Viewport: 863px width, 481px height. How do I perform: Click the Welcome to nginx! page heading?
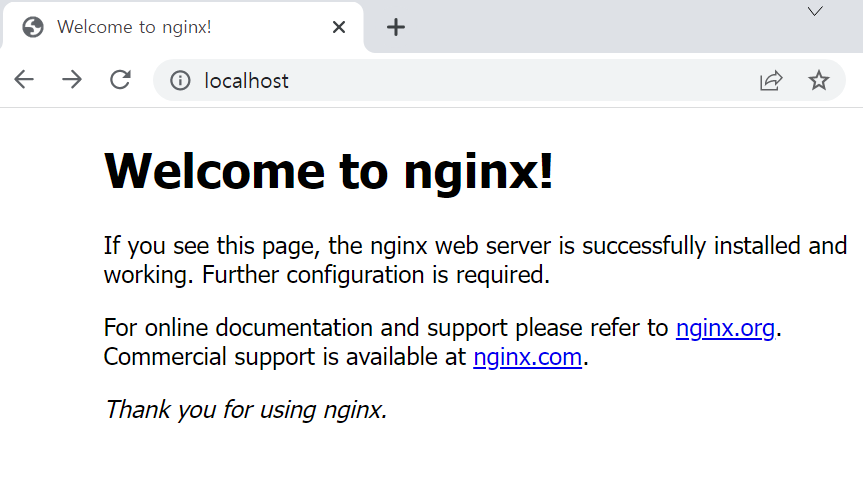329,171
